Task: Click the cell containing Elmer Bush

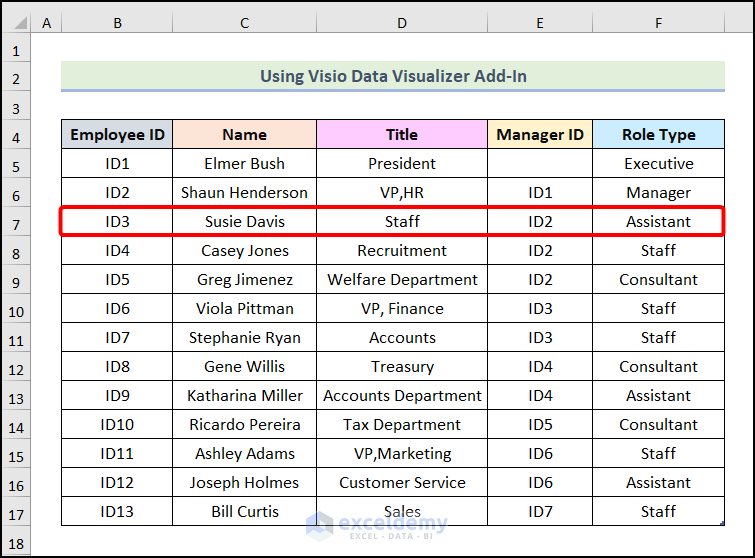Action: pos(245,164)
